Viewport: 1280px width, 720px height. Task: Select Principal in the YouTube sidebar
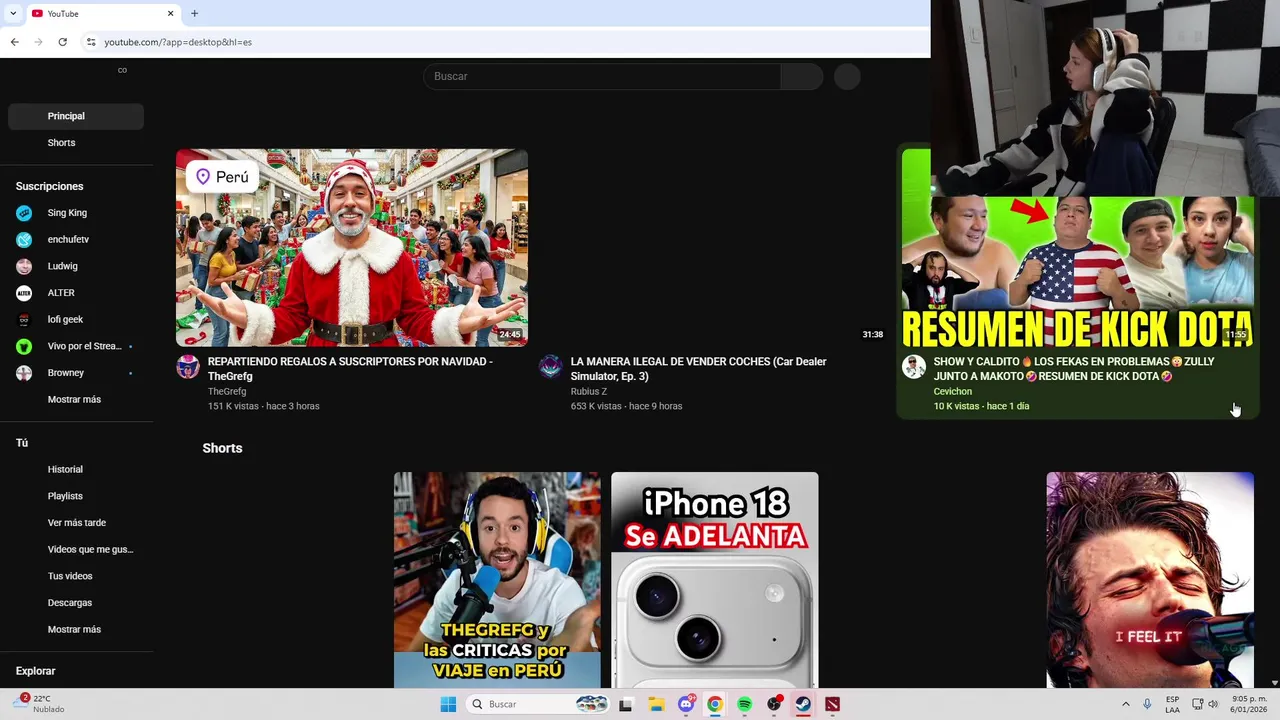coord(76,116)
